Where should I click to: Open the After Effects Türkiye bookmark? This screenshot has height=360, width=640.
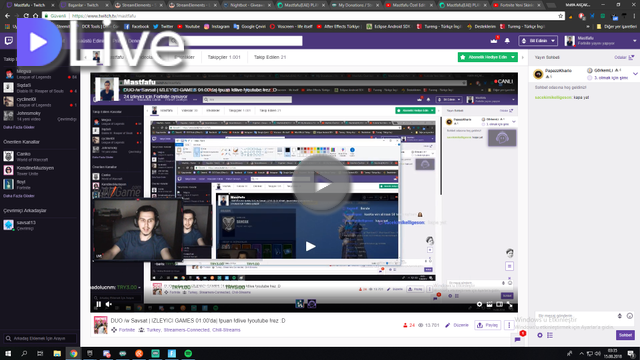338,27
